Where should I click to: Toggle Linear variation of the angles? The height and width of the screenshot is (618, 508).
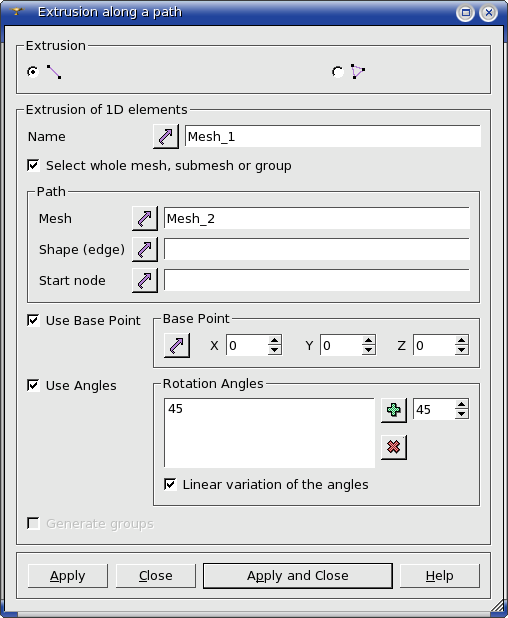click(x=170, y=484)
